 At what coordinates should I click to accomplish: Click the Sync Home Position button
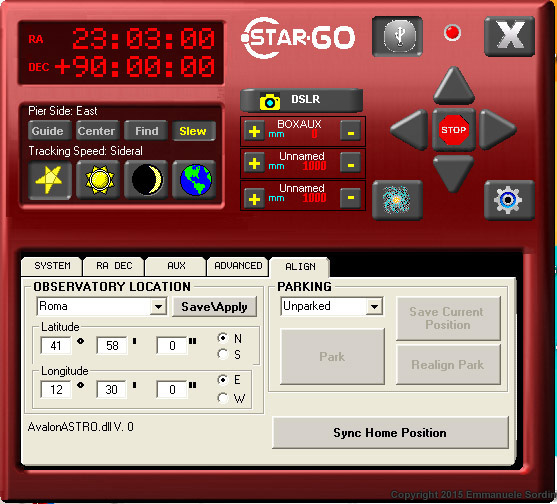[x=390, y=433]
